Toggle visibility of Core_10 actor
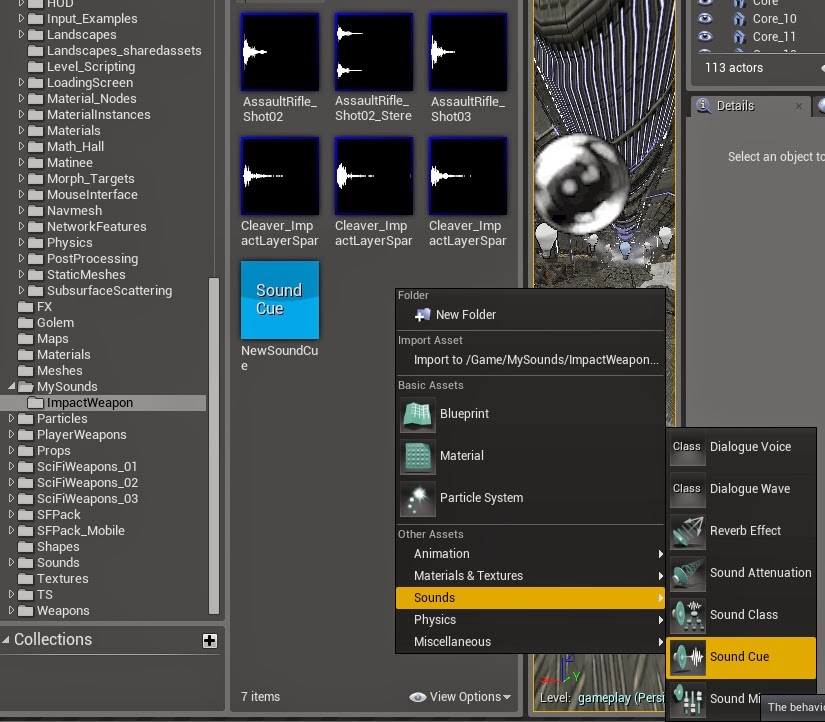 [705, 18]
